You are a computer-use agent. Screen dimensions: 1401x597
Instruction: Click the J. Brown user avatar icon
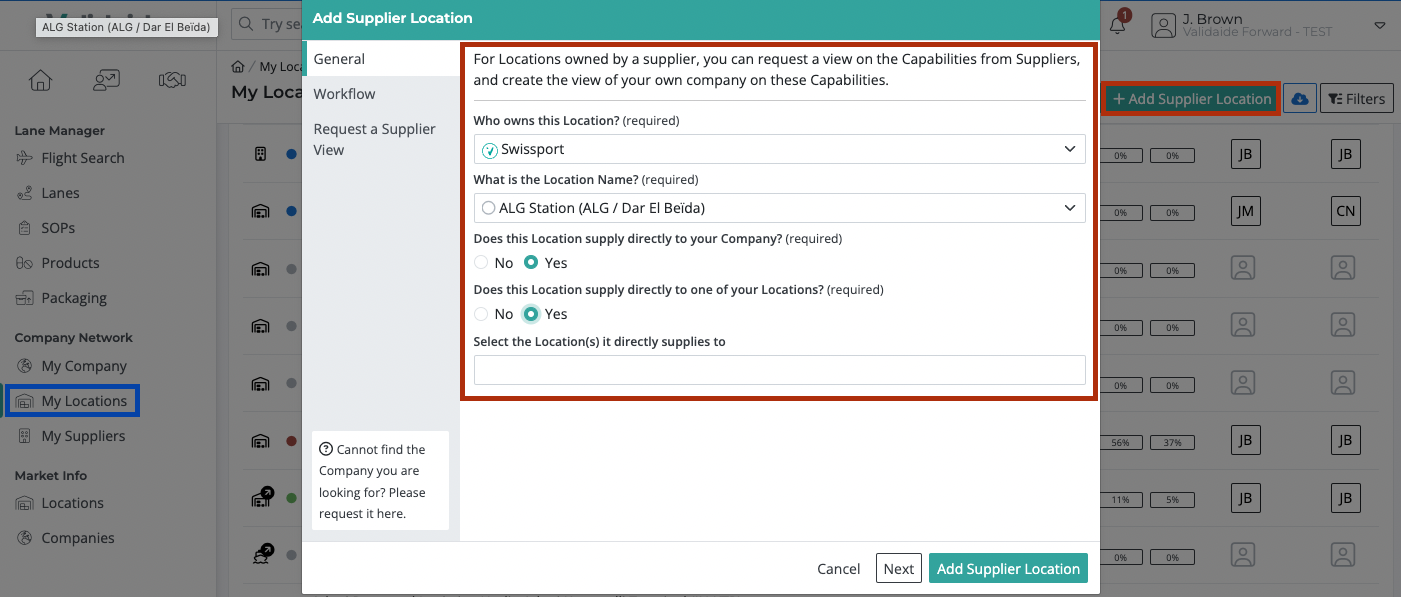(1163, 25)
